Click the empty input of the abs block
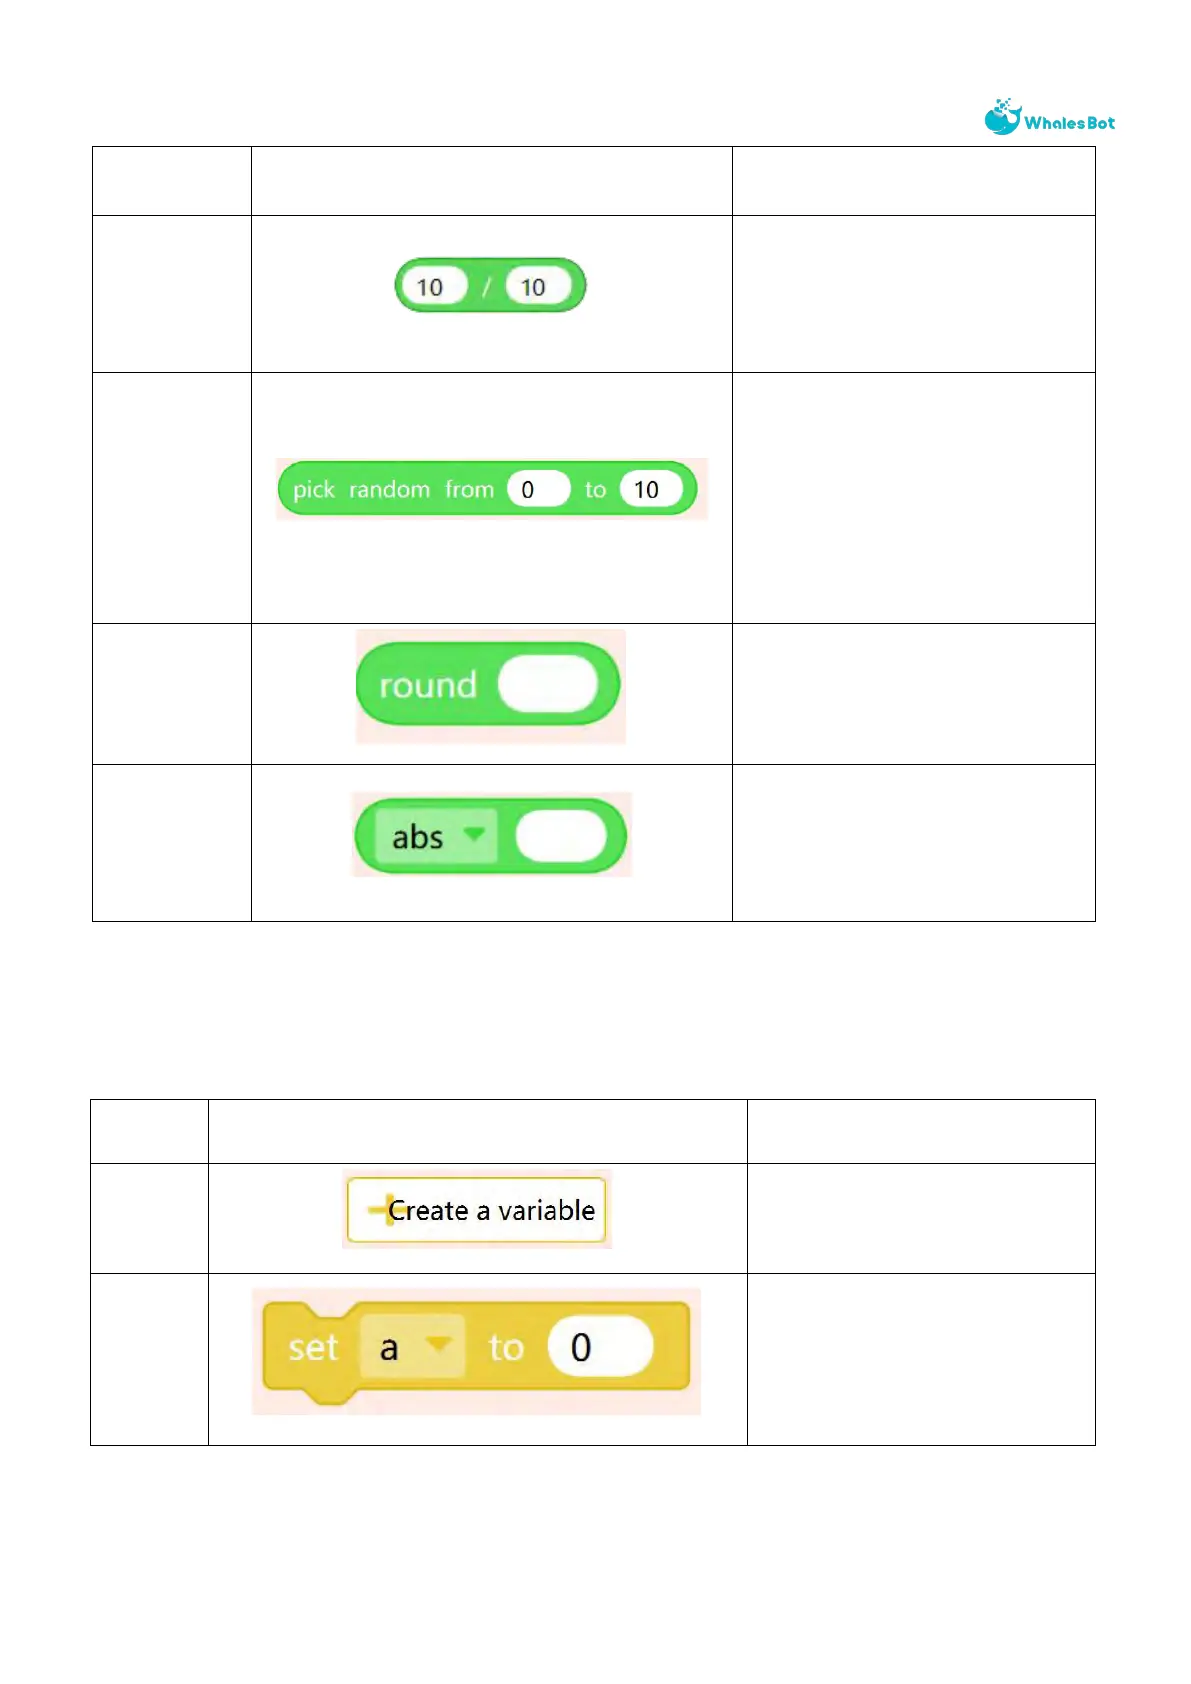1191x1684 pixels. point(561,836)
